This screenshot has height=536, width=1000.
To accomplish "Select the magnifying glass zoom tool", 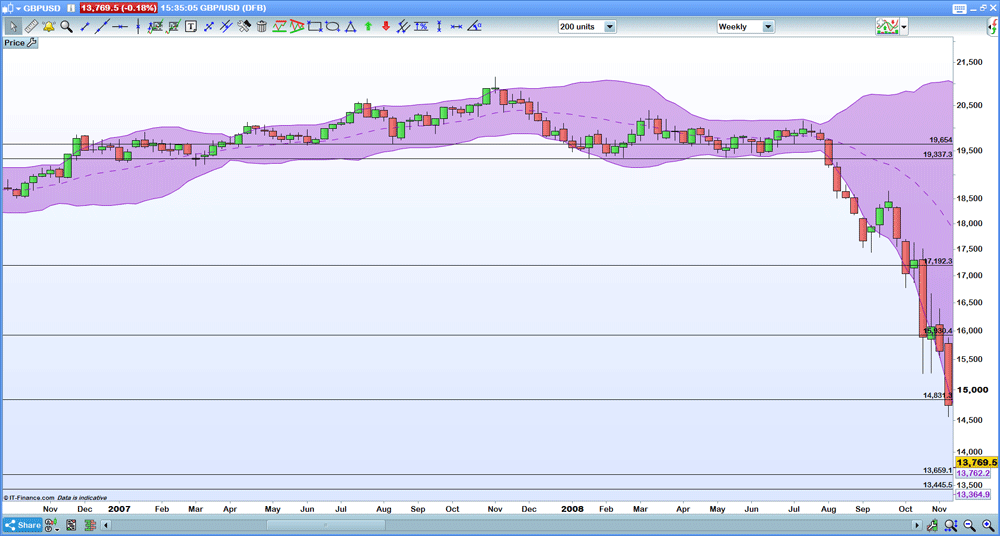I will (66, 27).
